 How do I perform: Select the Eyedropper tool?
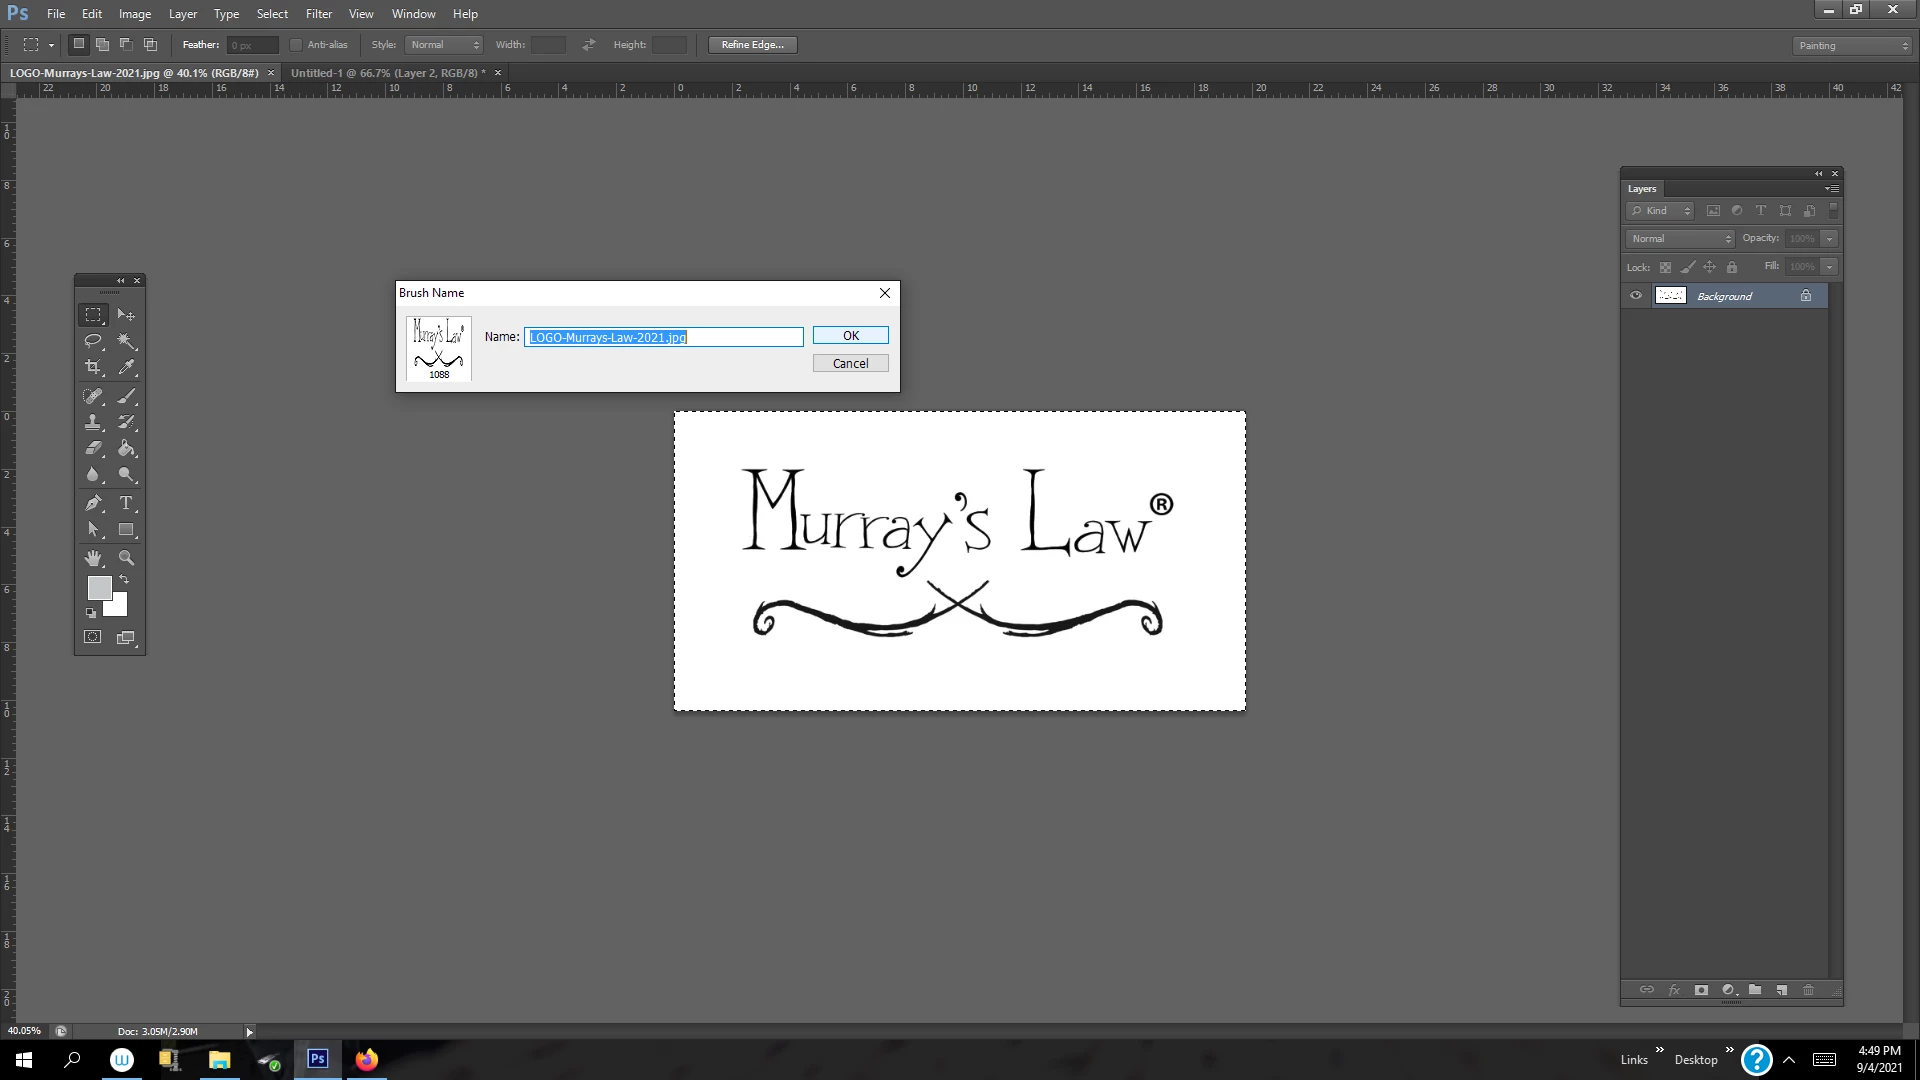126,368
